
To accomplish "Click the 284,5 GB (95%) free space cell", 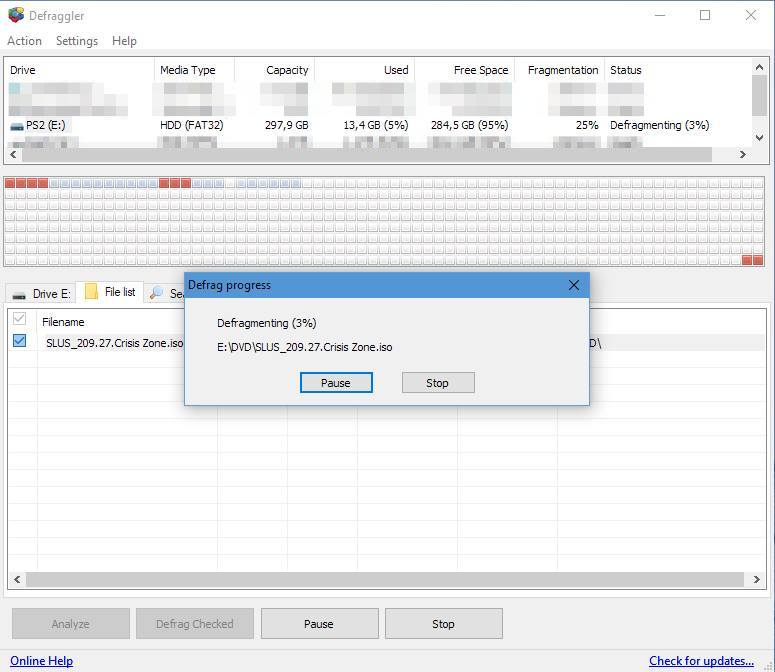I will 470,126.
